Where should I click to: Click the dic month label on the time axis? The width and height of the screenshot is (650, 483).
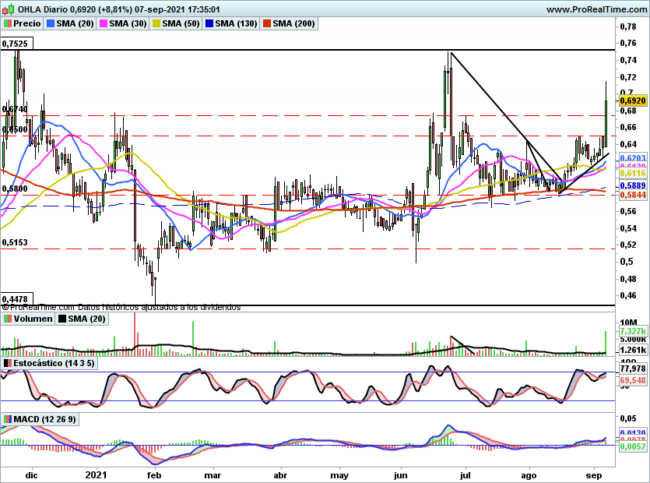[31, 475]
